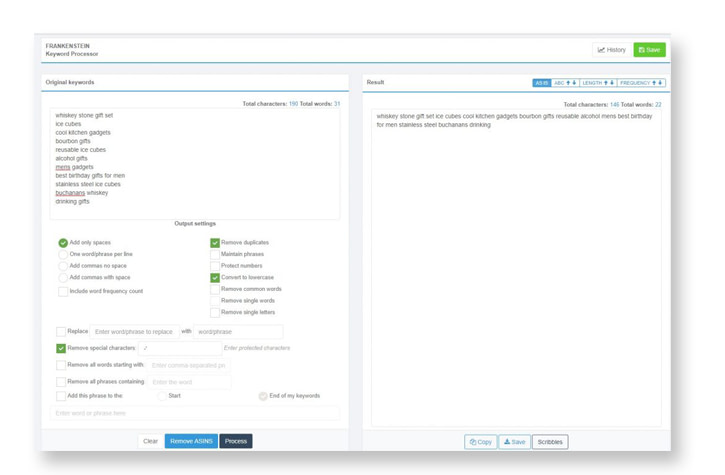Click the line 'whiskey stone gift set'

coord(84,115)
